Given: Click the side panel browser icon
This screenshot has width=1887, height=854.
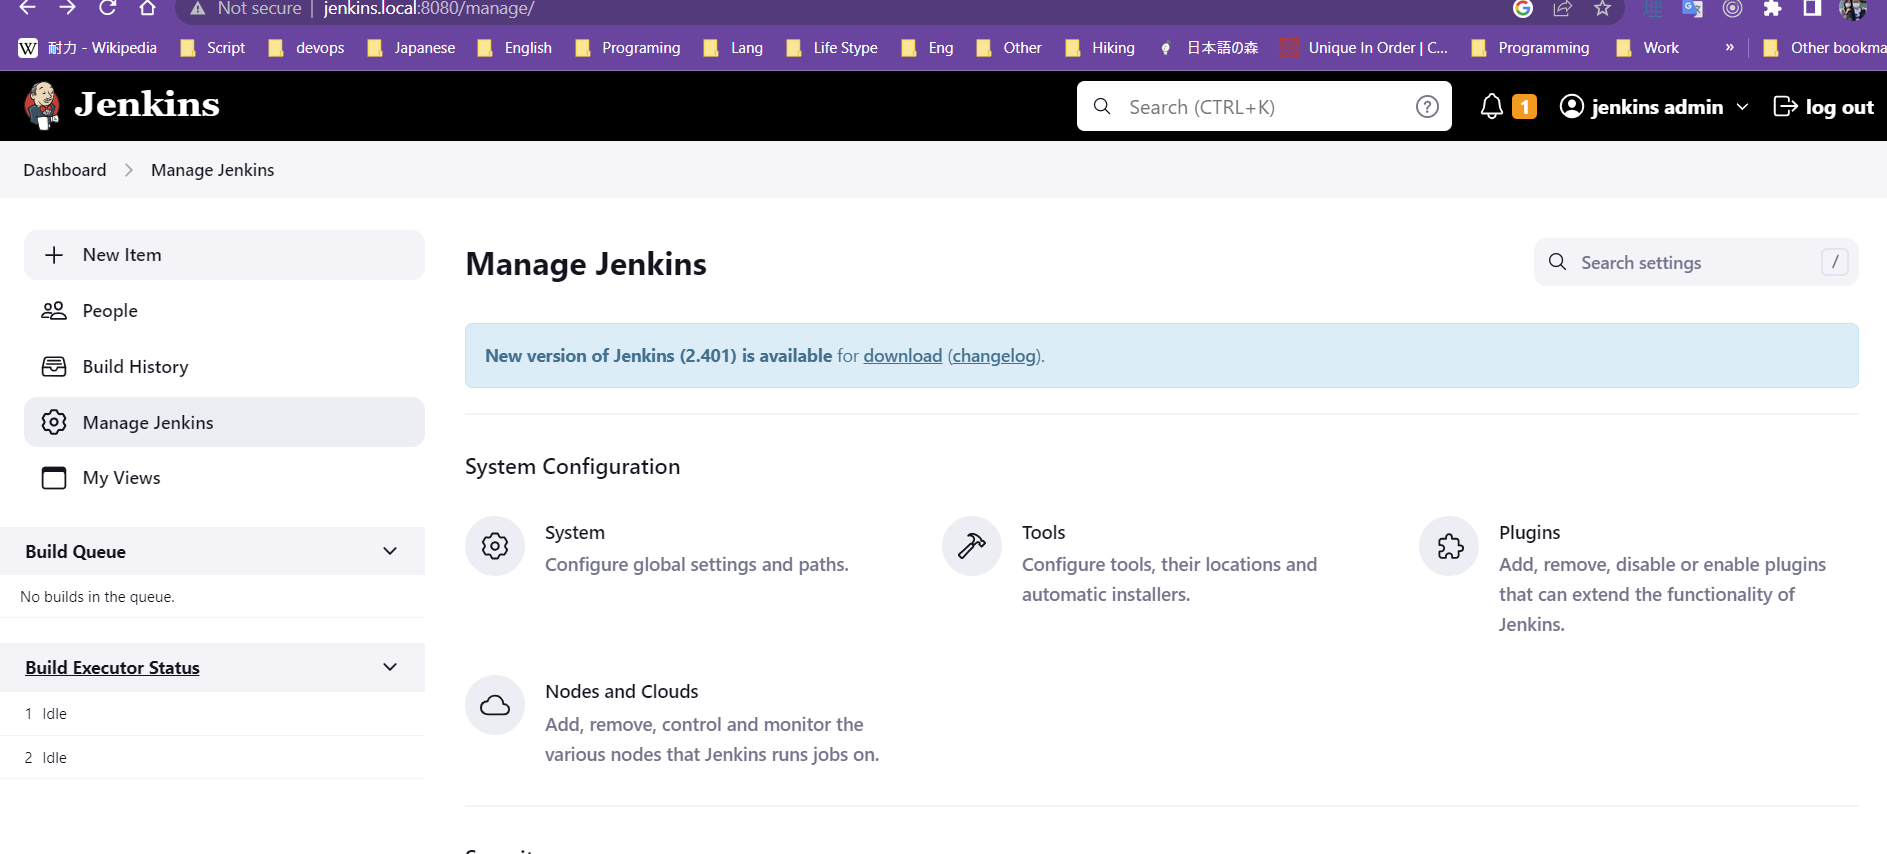Looking at the screenshot, I should click(1812, 8).
